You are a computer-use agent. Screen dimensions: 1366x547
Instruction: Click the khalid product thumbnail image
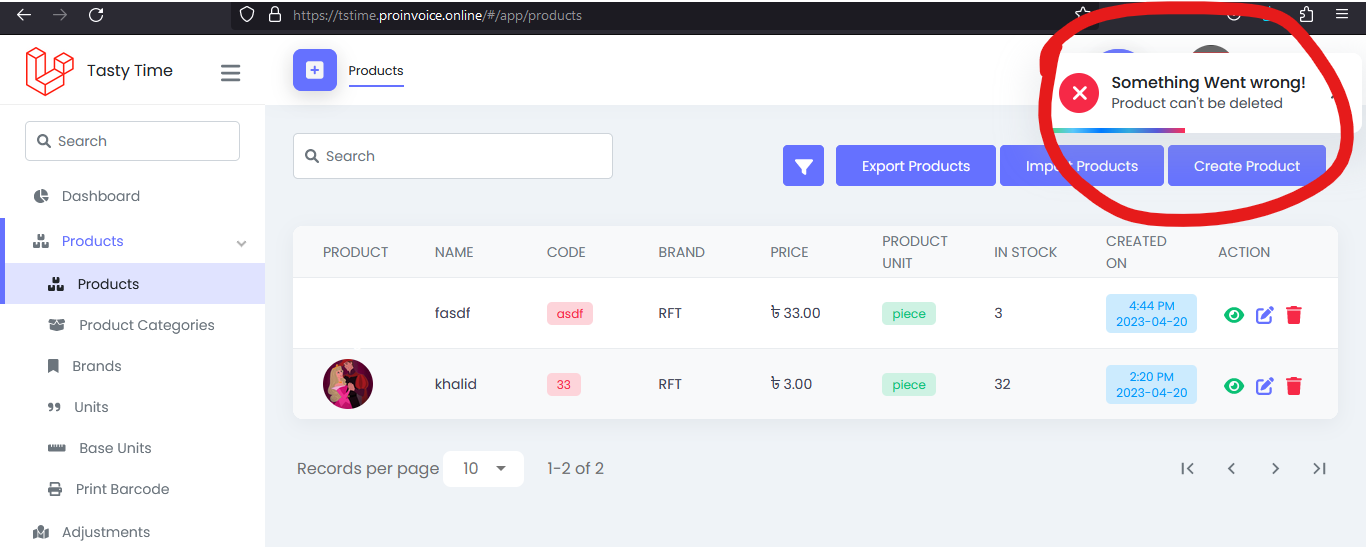point(348,384)
